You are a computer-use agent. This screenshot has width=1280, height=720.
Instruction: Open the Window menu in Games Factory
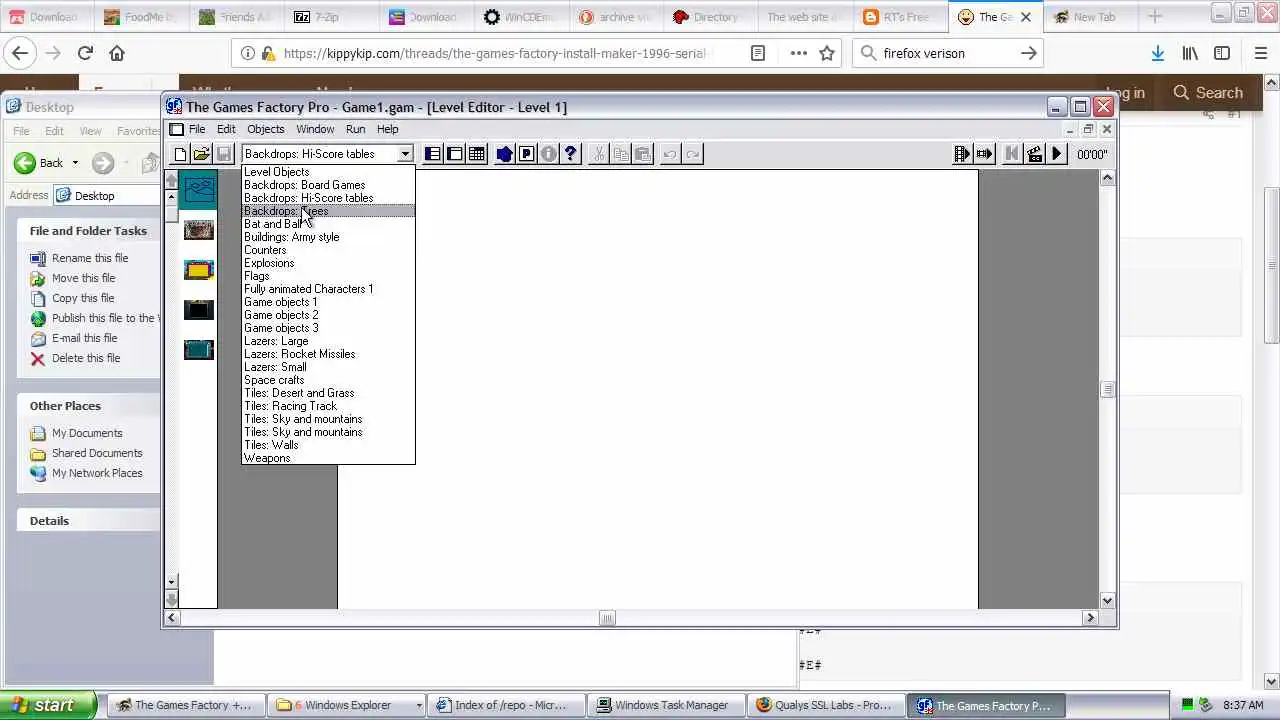pyautogui.click(x=315, y=129)
